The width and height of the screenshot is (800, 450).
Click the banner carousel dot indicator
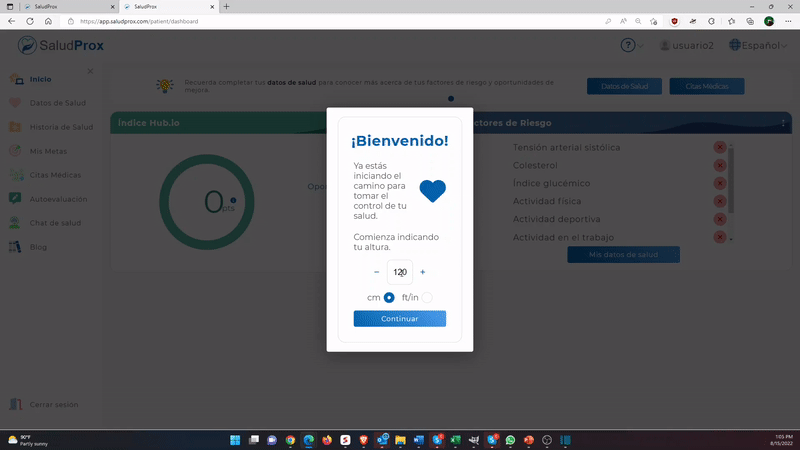pyautogui.click(x=451, y=98)
